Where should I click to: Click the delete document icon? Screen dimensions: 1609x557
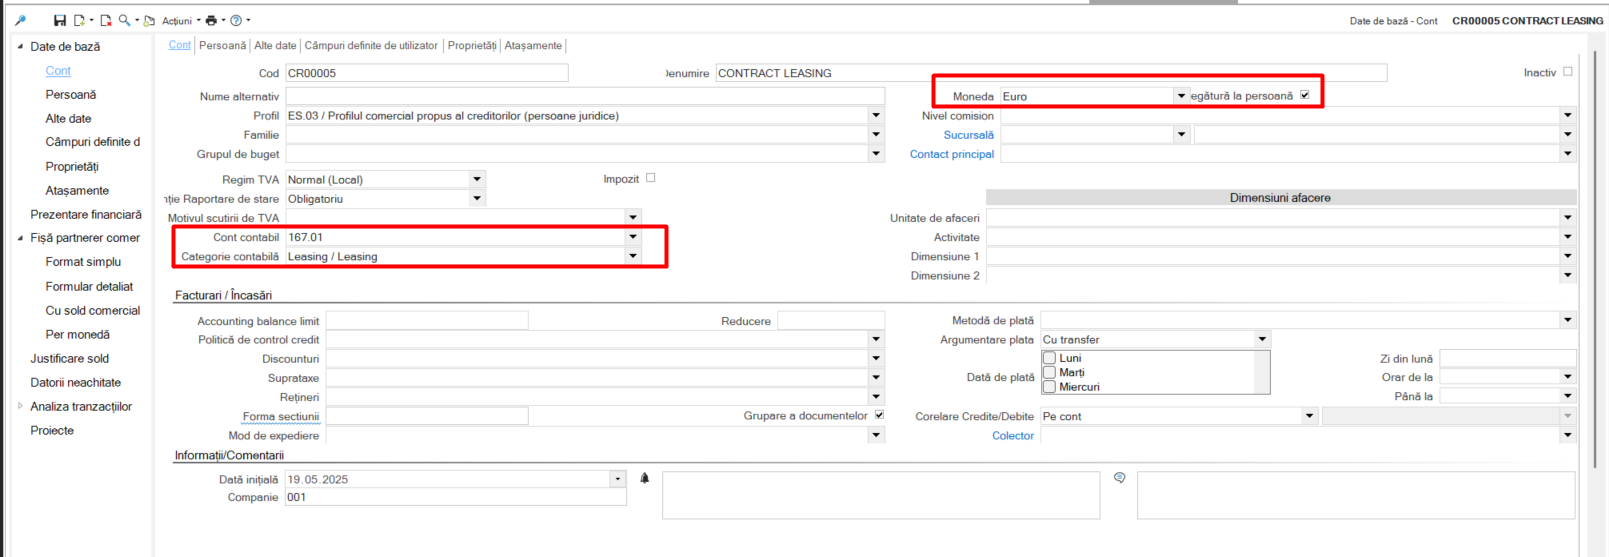105,20
